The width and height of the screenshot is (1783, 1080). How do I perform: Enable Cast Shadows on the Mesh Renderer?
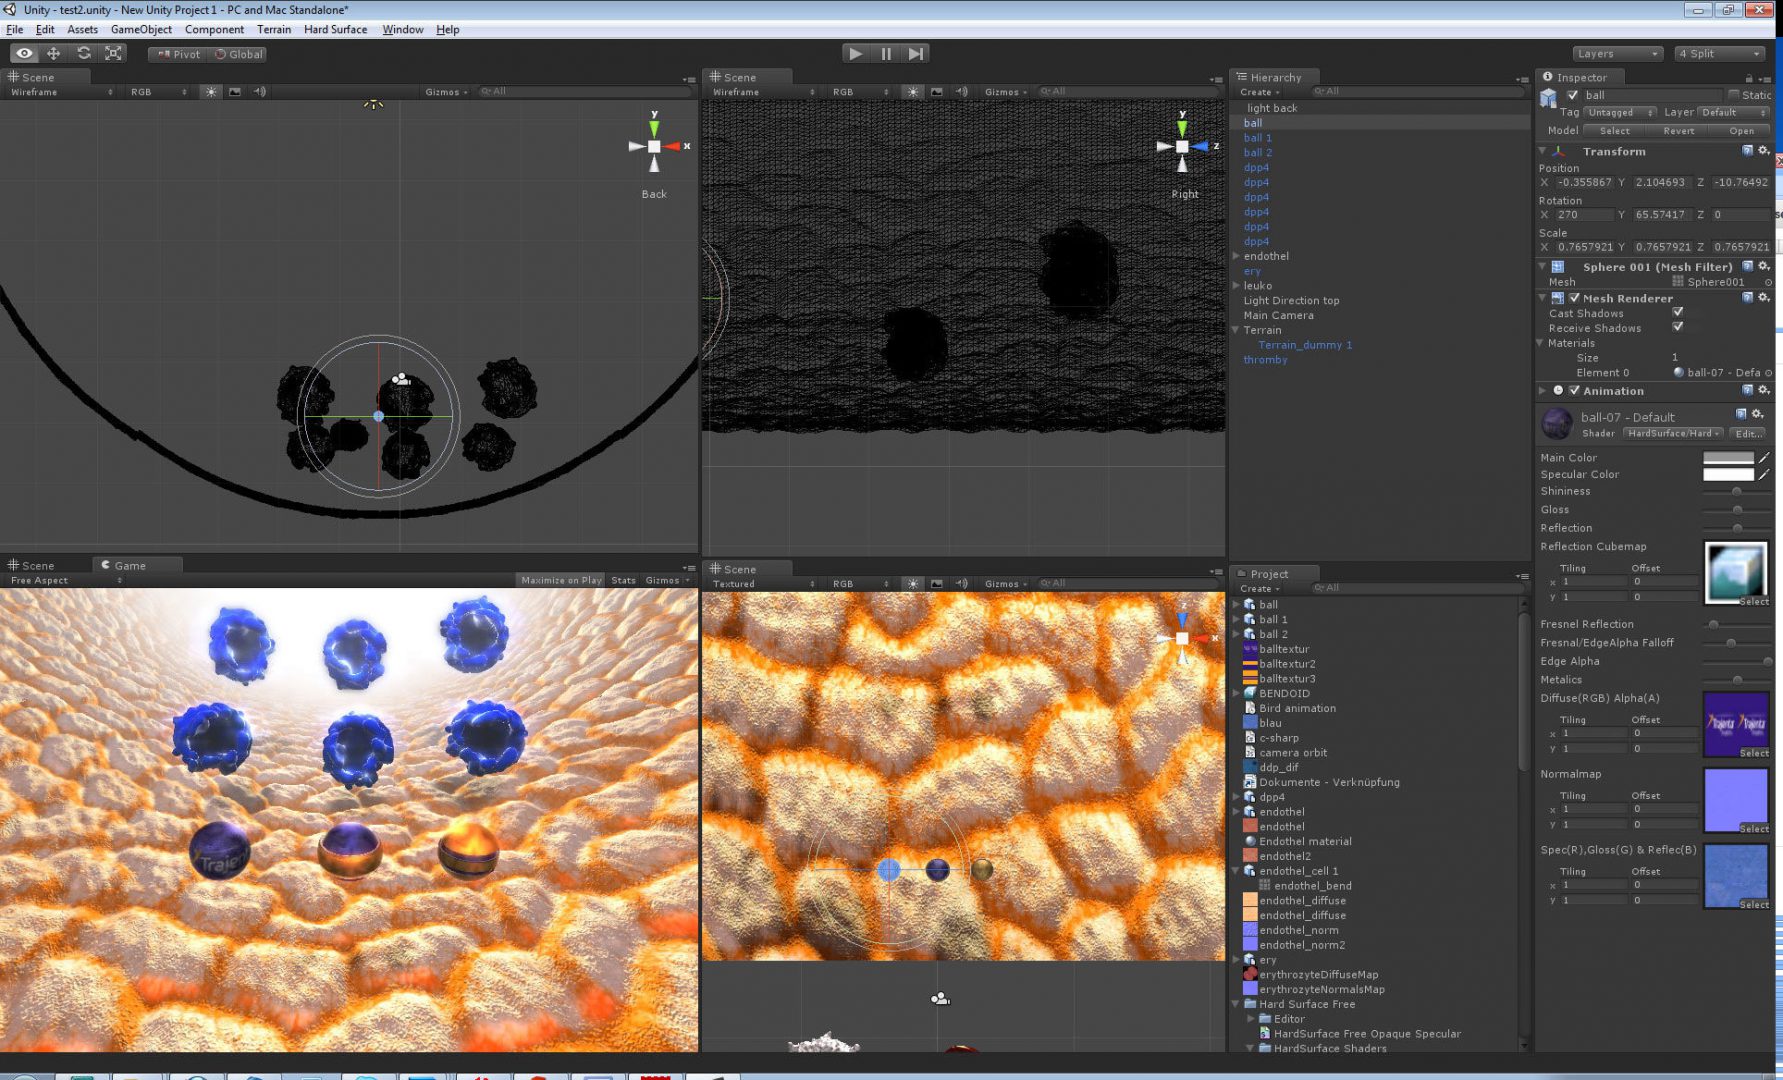[x=1678, y=312]
